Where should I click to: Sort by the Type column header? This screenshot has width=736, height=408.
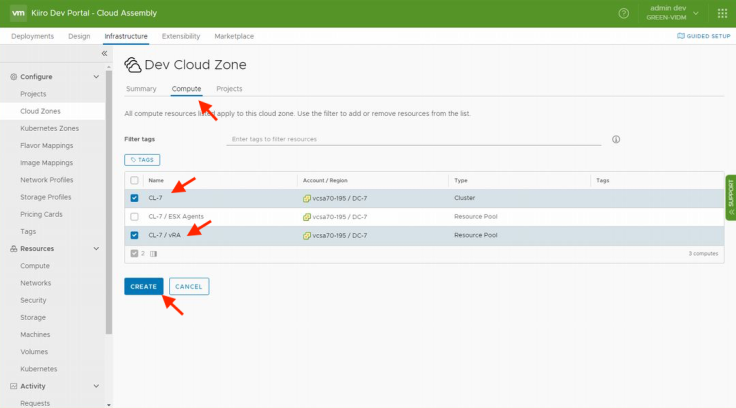460,180
